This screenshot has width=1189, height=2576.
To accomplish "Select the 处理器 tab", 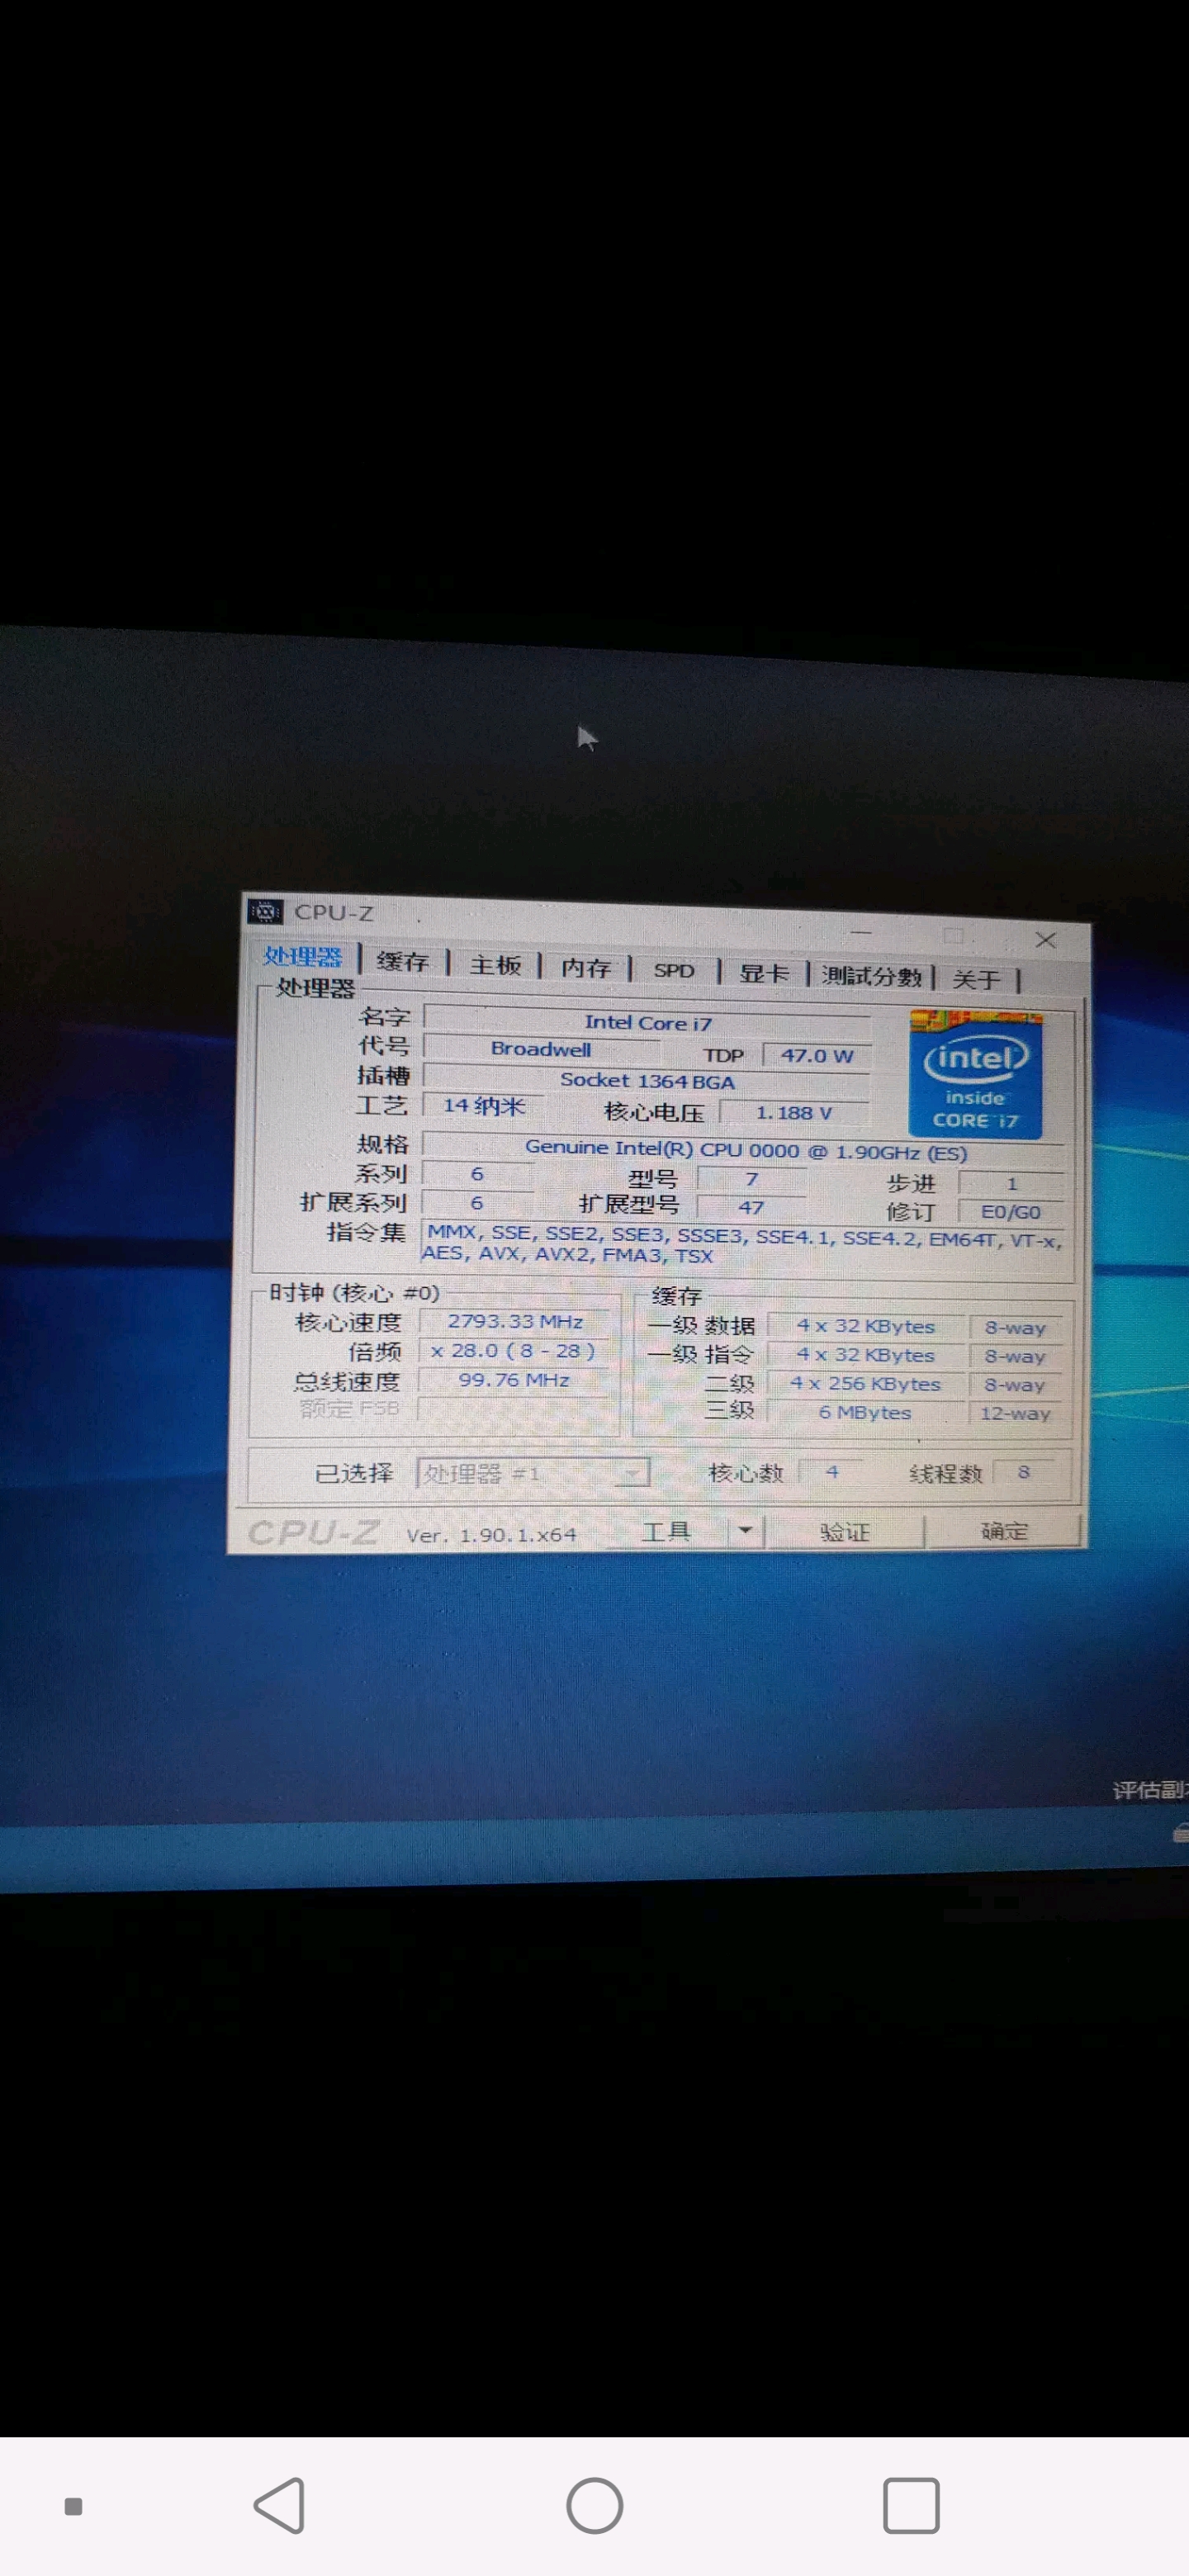I will coord(303,958).
